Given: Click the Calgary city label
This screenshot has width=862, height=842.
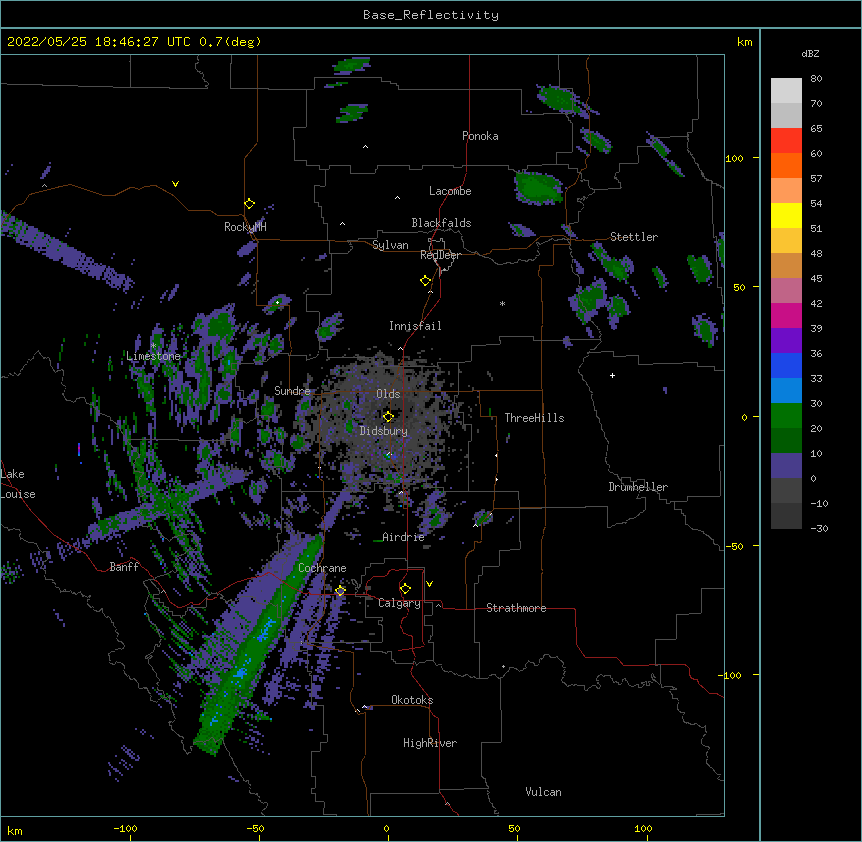Looking at the screenshot, I should 400,603.
